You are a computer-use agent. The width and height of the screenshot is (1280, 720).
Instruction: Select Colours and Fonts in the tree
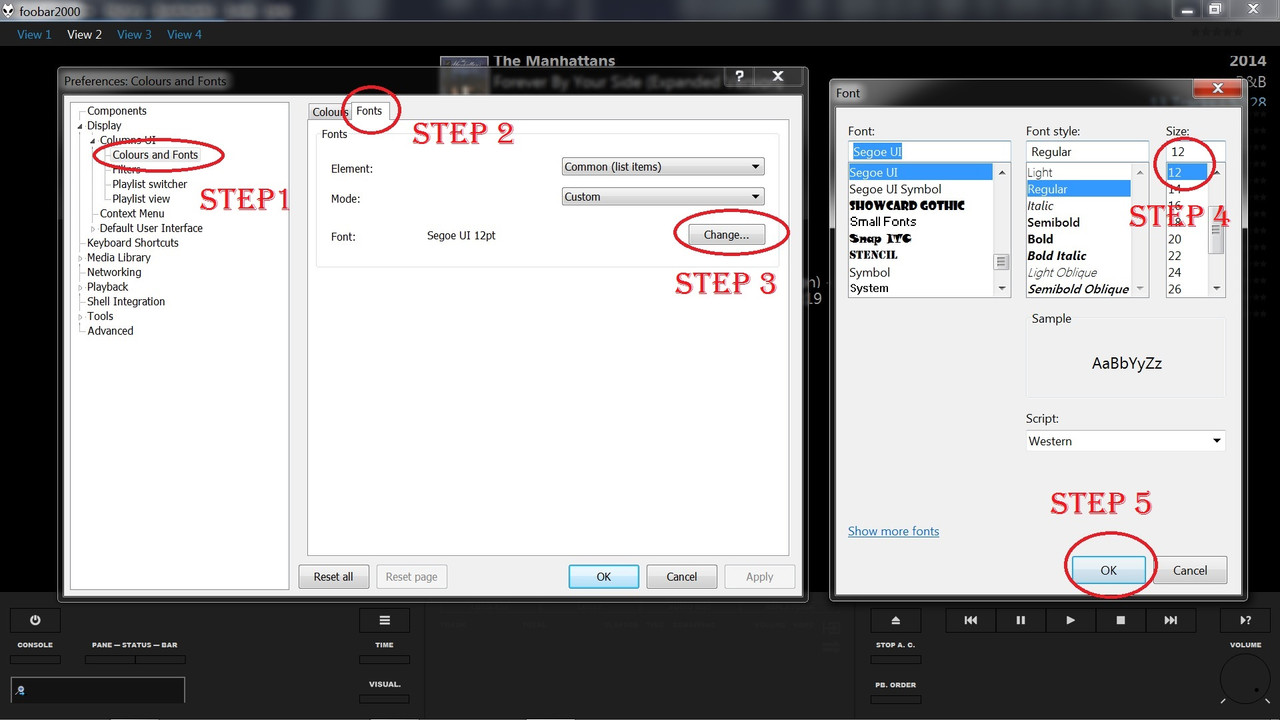pos(155,155)
